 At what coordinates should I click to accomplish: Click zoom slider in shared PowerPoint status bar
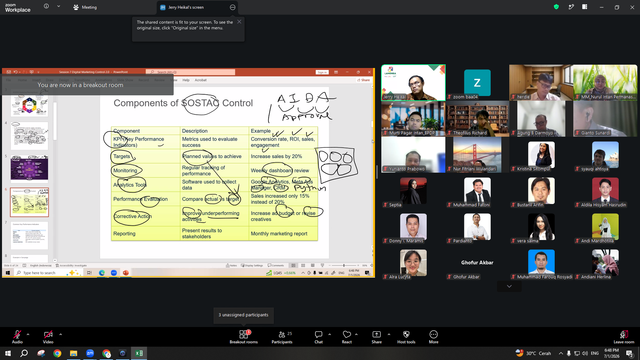[344, 265]
